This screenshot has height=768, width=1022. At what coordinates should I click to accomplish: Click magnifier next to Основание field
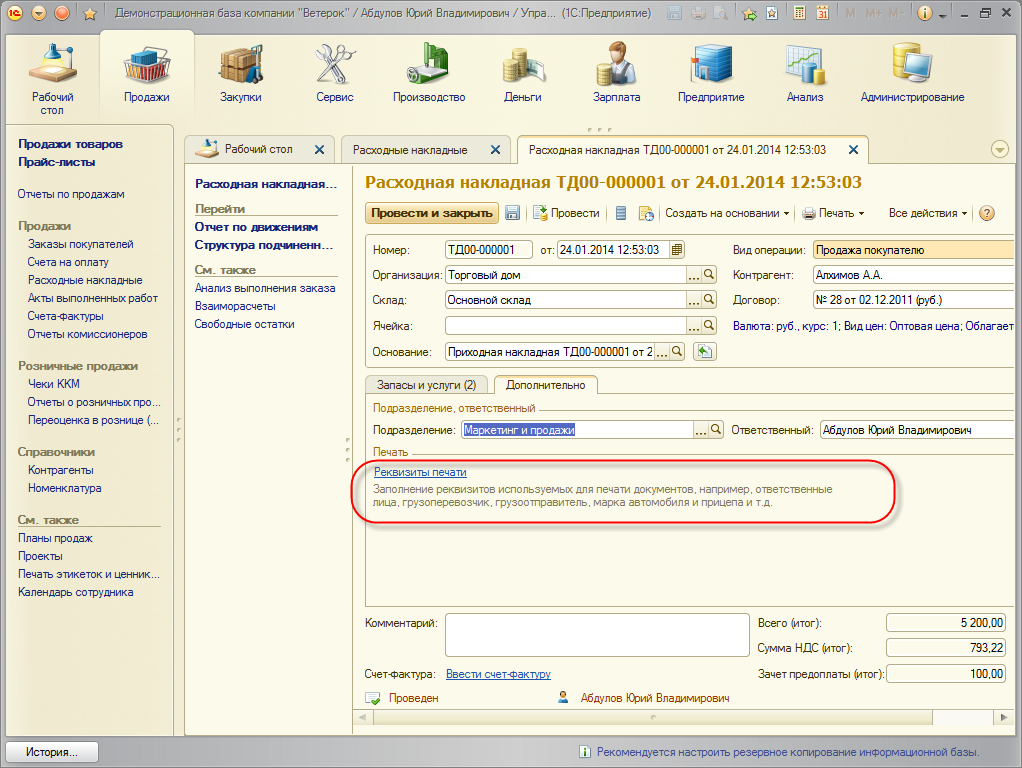[677, 351]
